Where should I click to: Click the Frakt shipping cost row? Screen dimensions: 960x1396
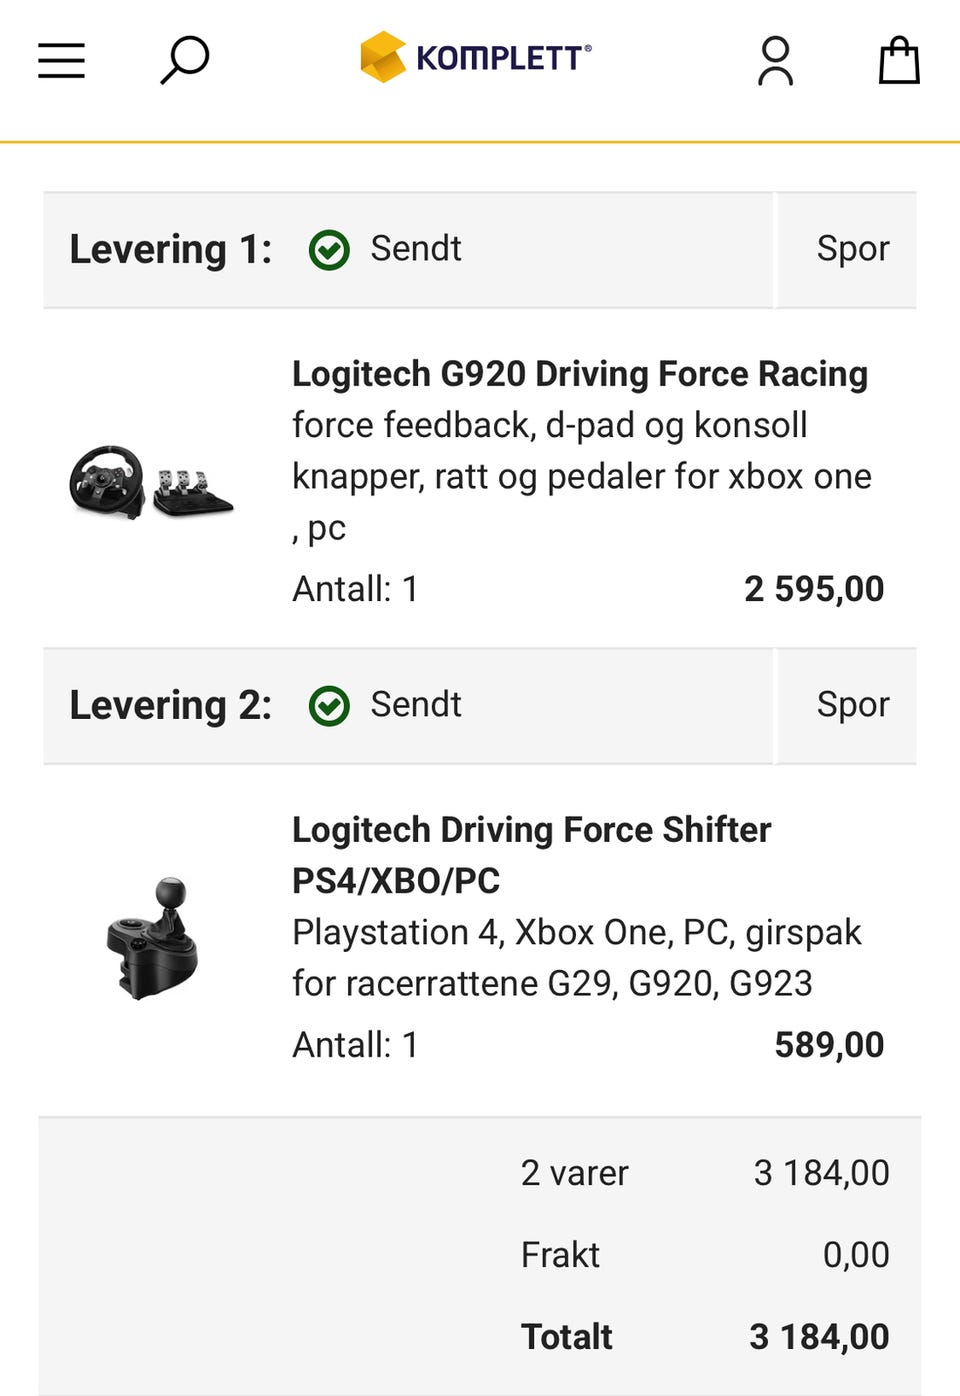tap(704, 1255)
